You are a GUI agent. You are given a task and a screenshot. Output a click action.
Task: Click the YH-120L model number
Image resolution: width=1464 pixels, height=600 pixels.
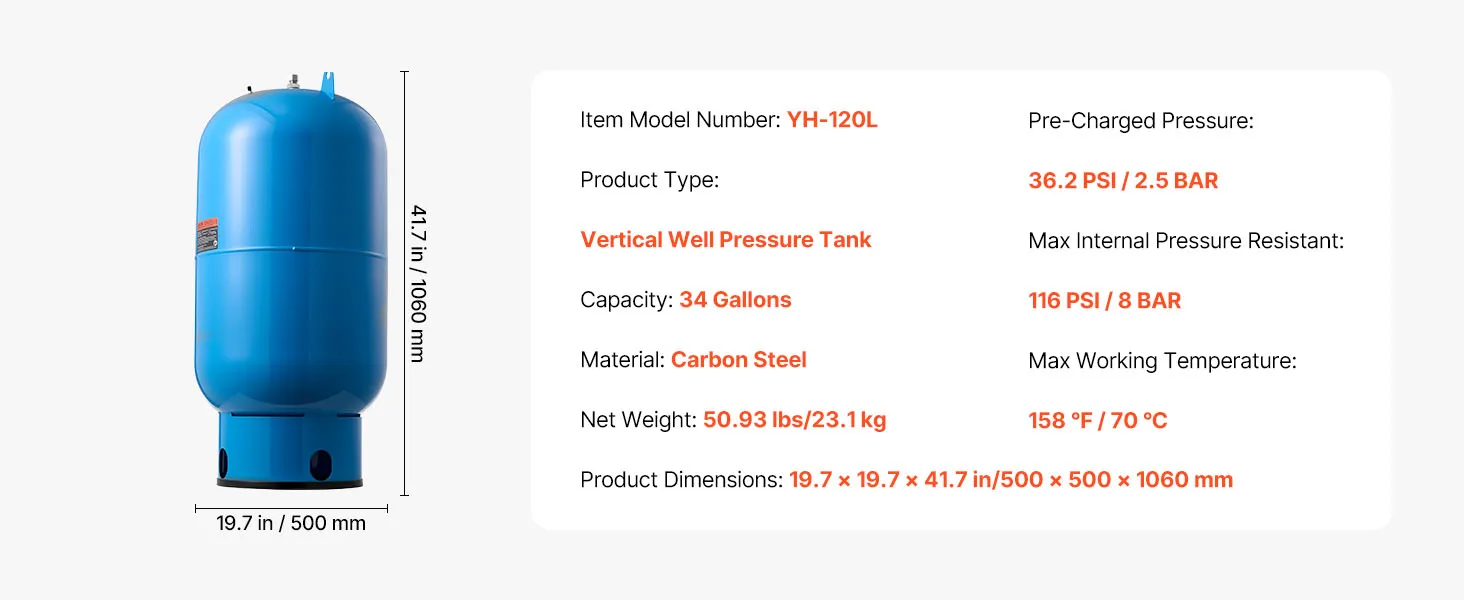click(832, 120)
